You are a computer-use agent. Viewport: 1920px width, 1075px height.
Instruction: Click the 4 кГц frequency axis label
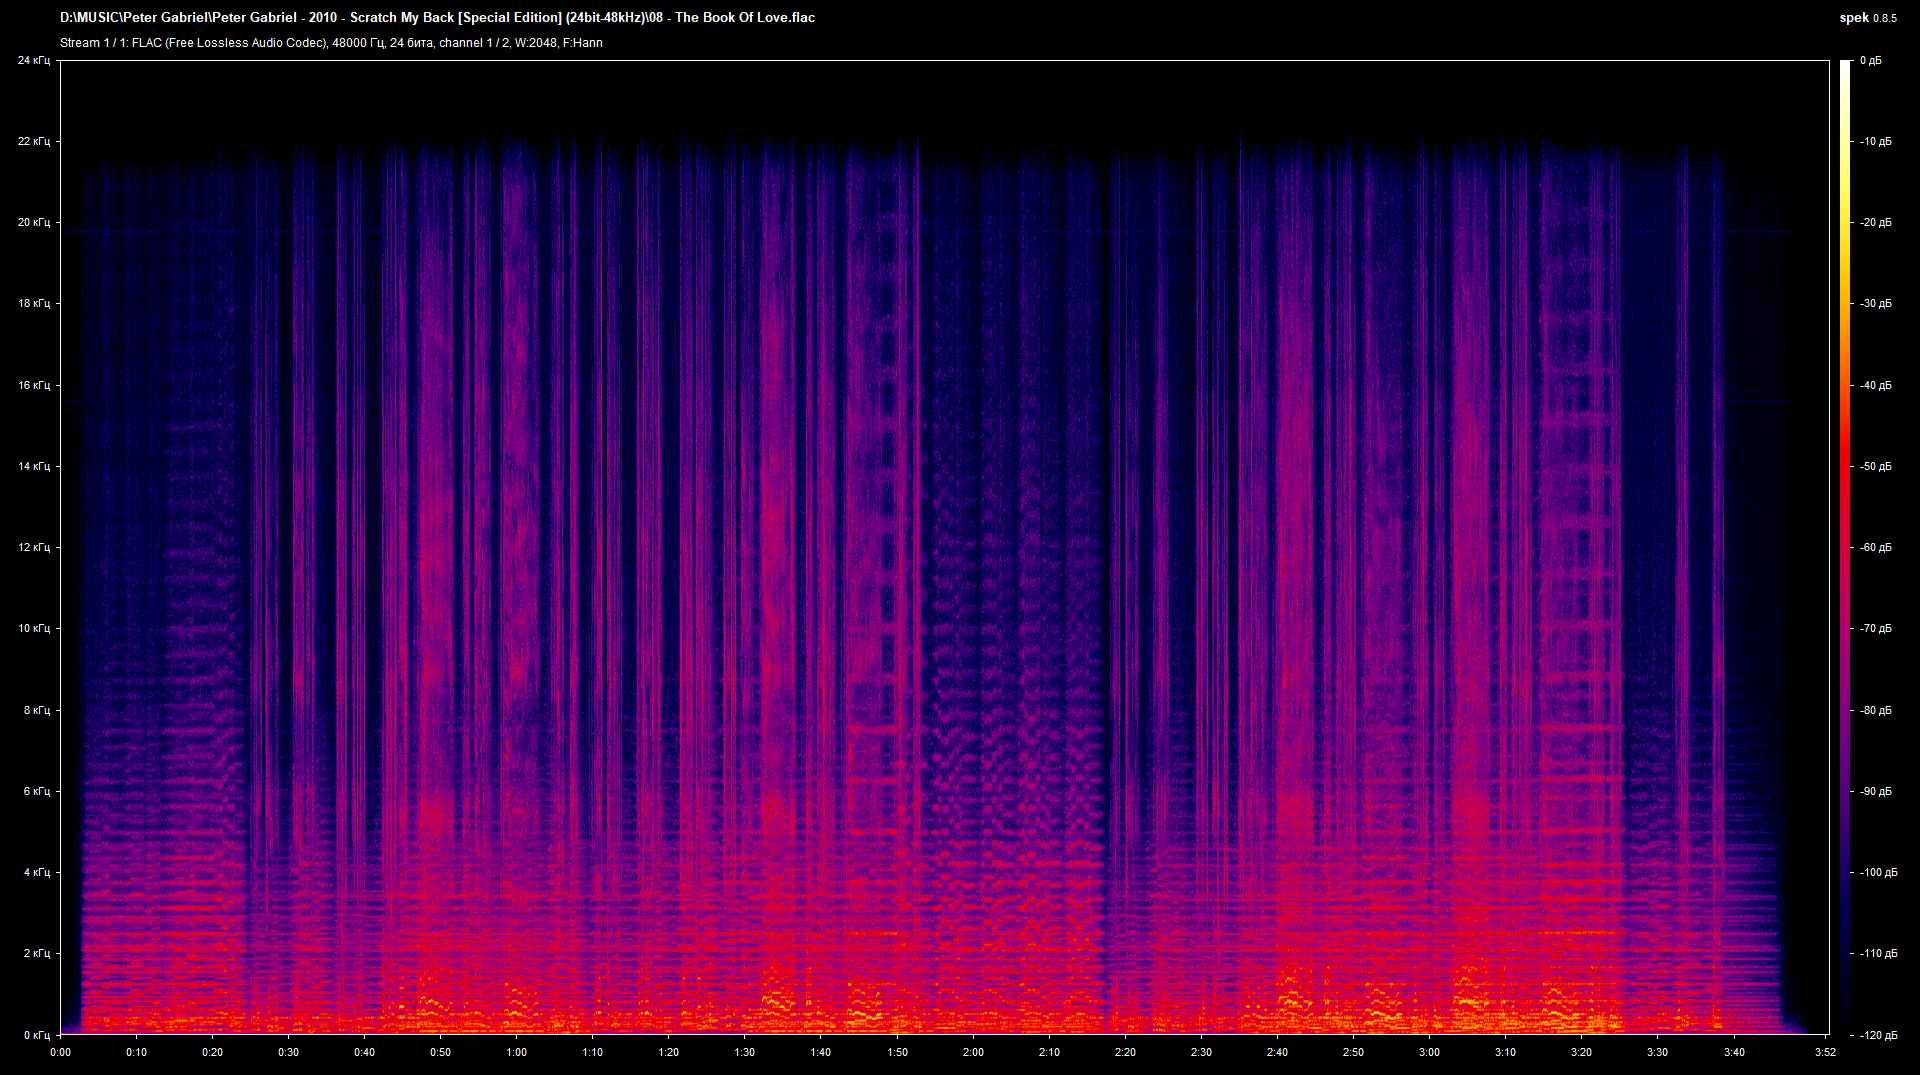click(x=36, y=873)
